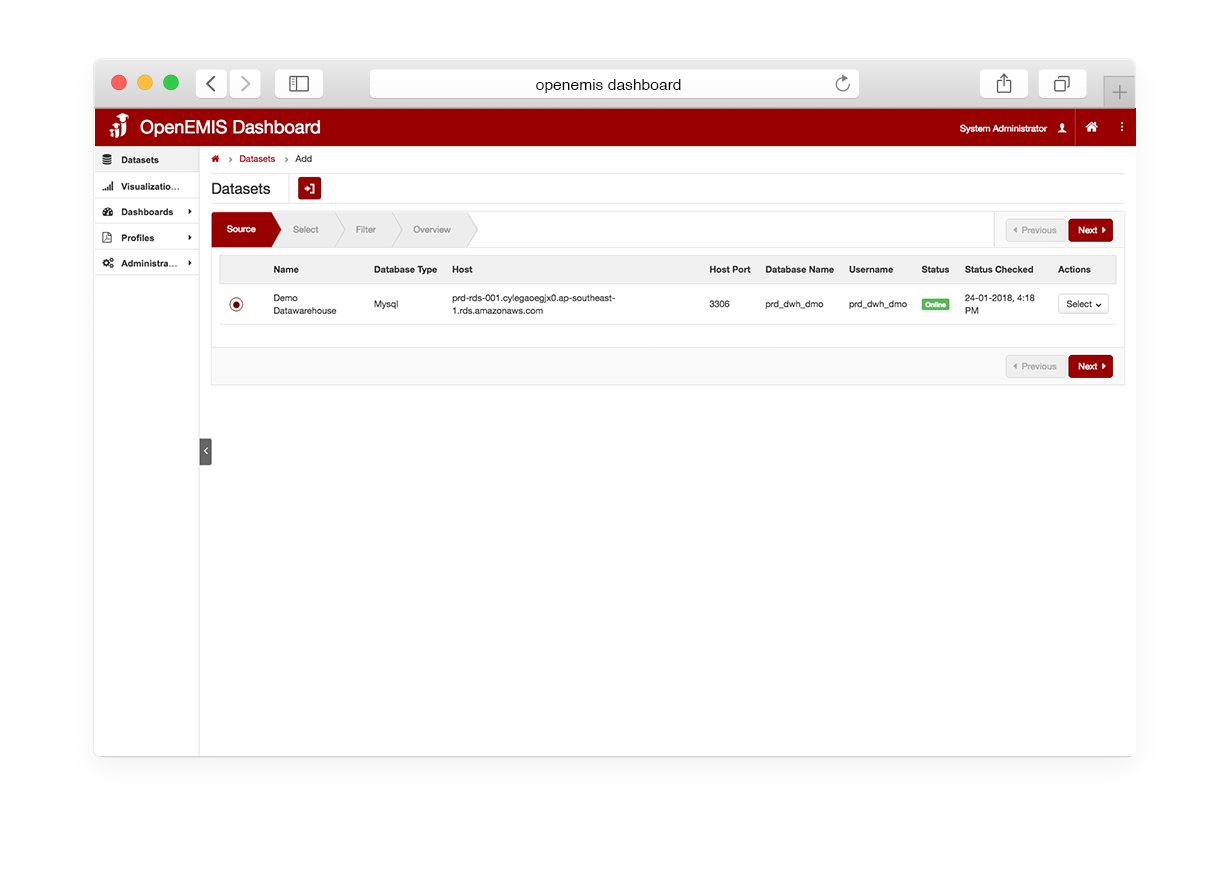This screenshot has height=896, width=1230.
Task: Click the OpenEMIS Dashboard title
Action: click(x=230, y=127)
